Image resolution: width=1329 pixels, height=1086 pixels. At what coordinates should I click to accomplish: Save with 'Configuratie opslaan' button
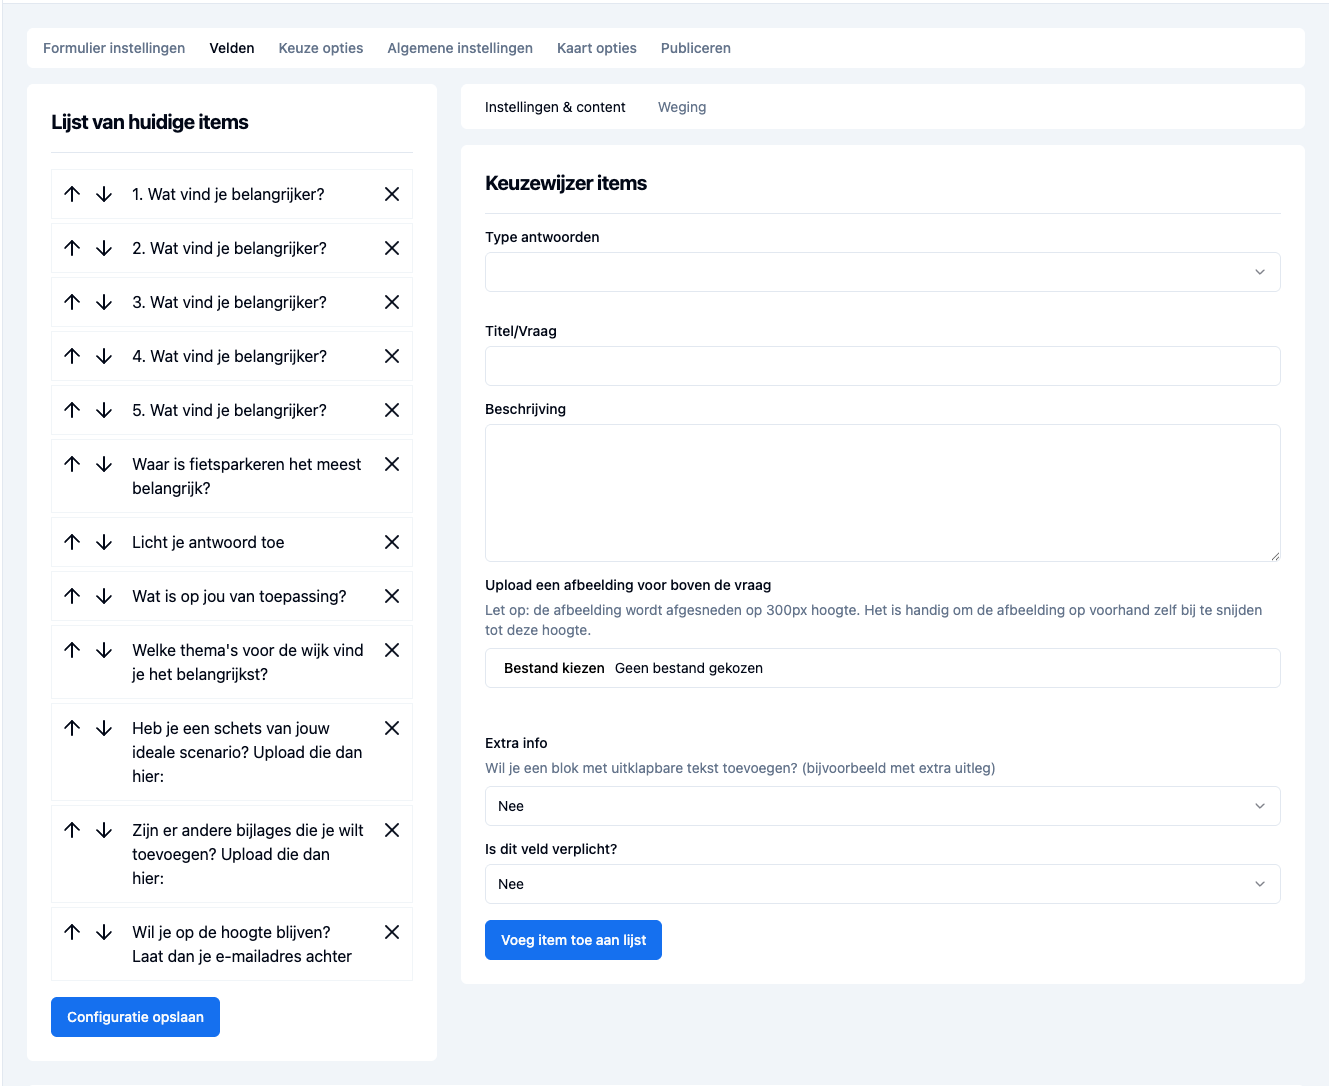[135, 1017]
